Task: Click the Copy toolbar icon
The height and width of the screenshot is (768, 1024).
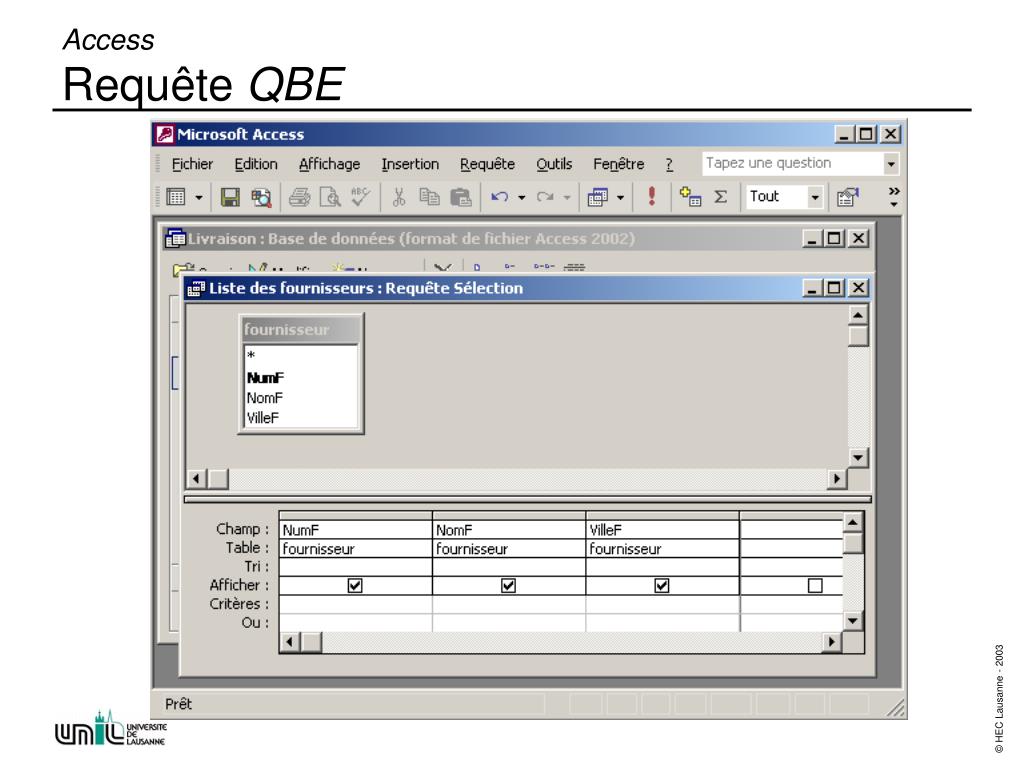Action: (x=429, y=197)
